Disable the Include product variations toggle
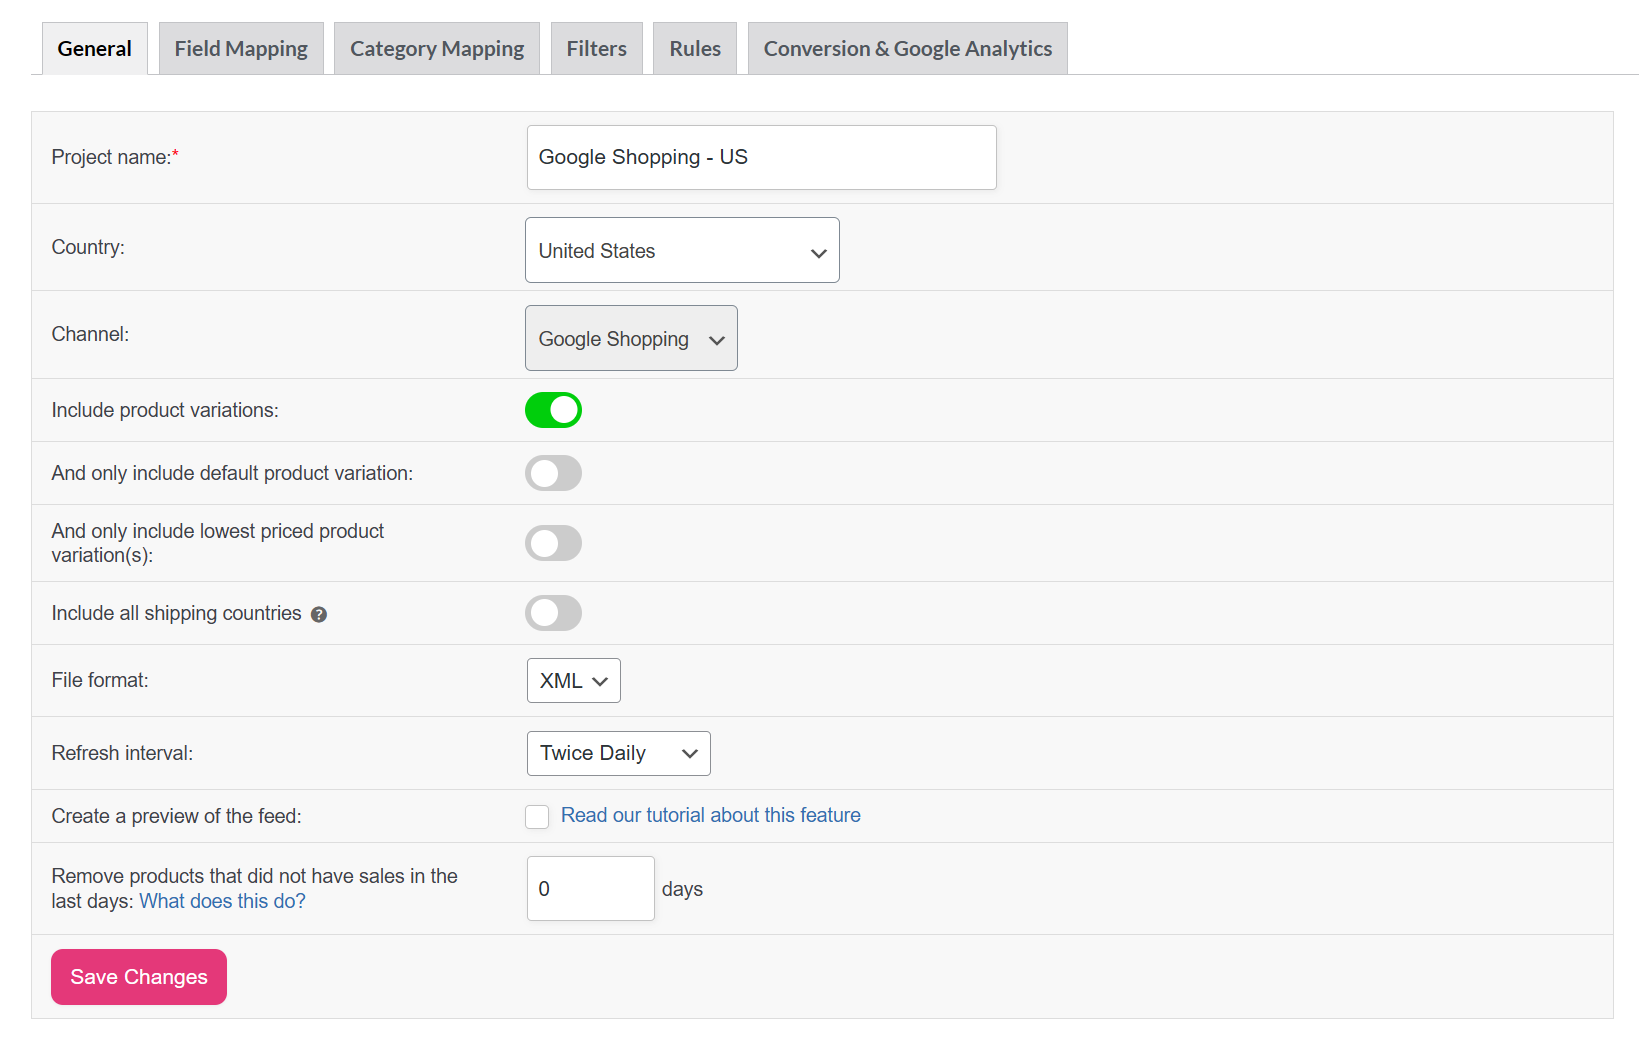The width and height of the screenshot is (1639, 1042). (x=553, y=410)
